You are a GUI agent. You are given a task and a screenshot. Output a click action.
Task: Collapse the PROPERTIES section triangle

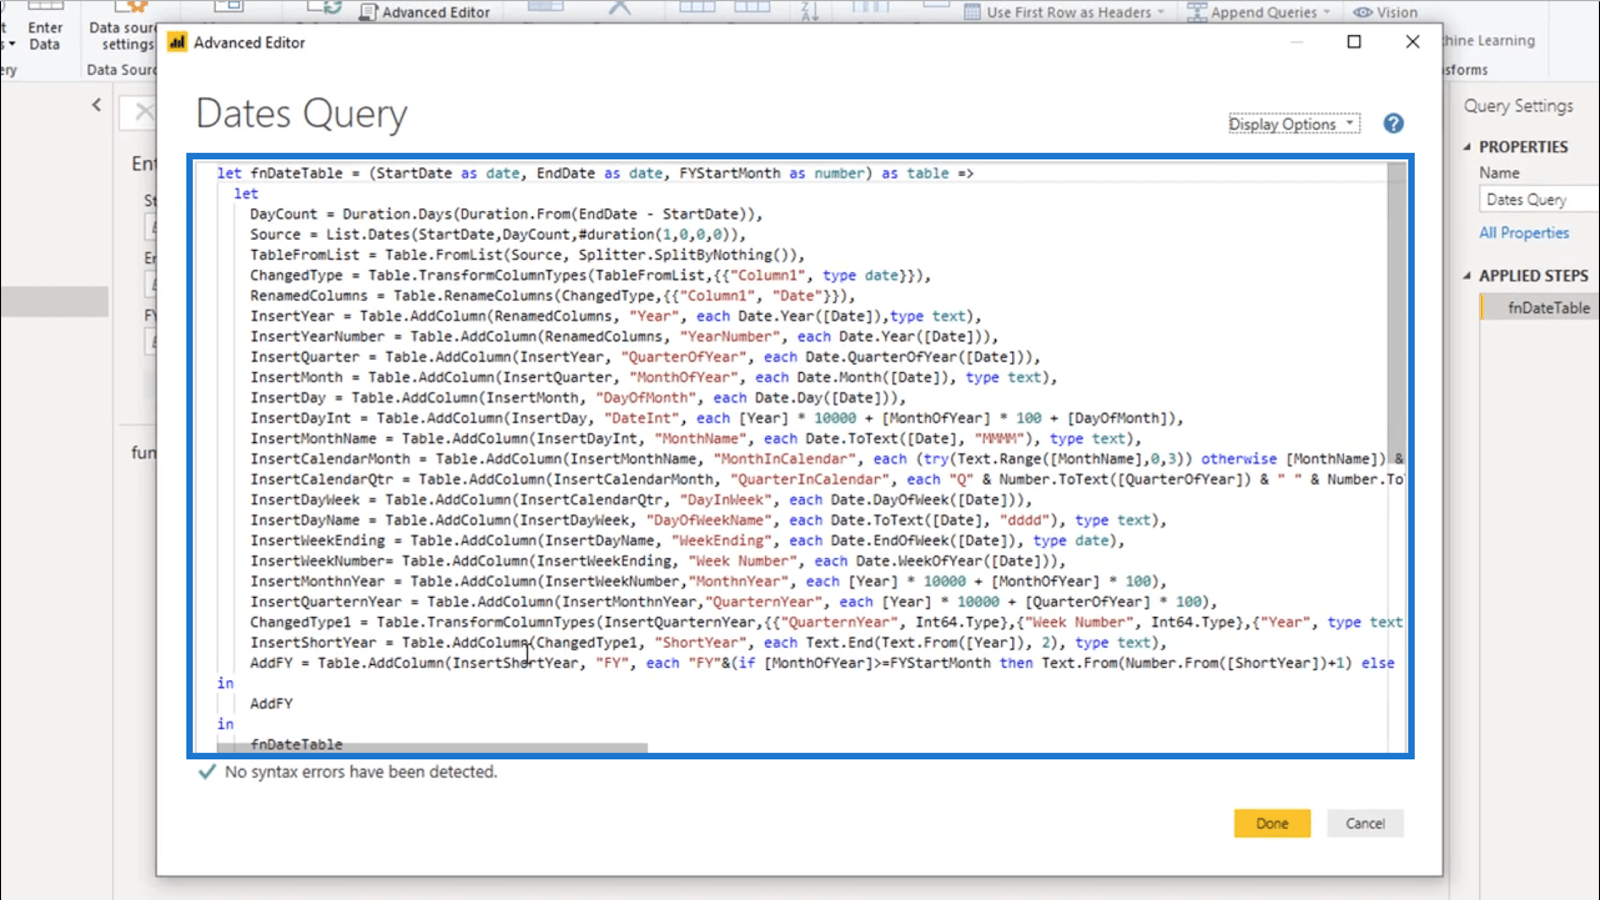1467,147
